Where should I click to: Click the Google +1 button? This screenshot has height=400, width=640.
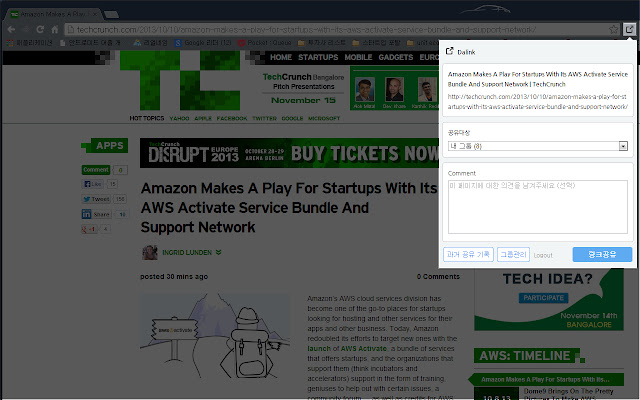pos(89,229)
